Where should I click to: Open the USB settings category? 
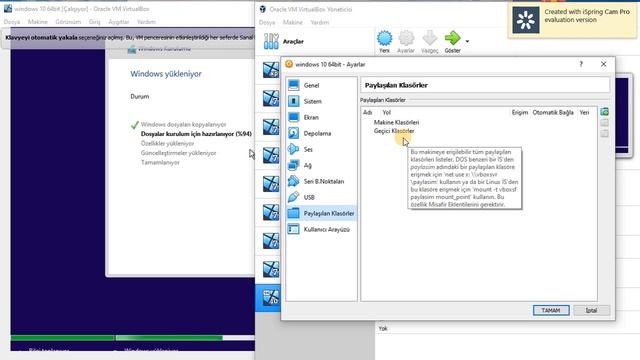pyautogui.click(x=321, y=197)
